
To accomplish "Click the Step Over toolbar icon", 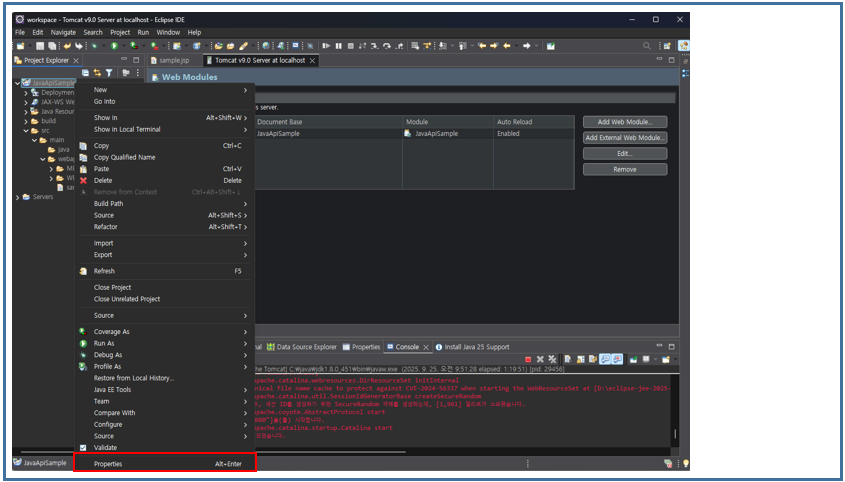I will click(x=387, y=46).
